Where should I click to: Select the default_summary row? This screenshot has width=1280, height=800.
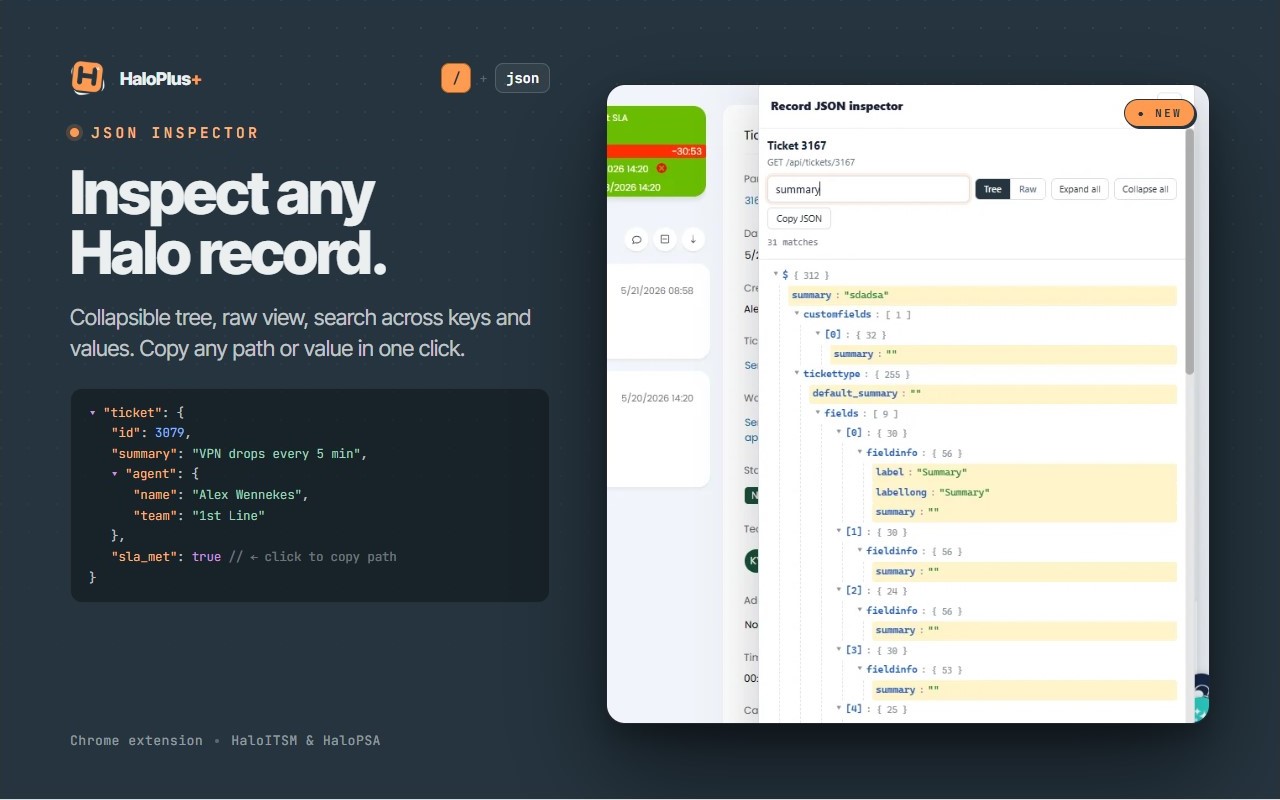coord(993,393)
